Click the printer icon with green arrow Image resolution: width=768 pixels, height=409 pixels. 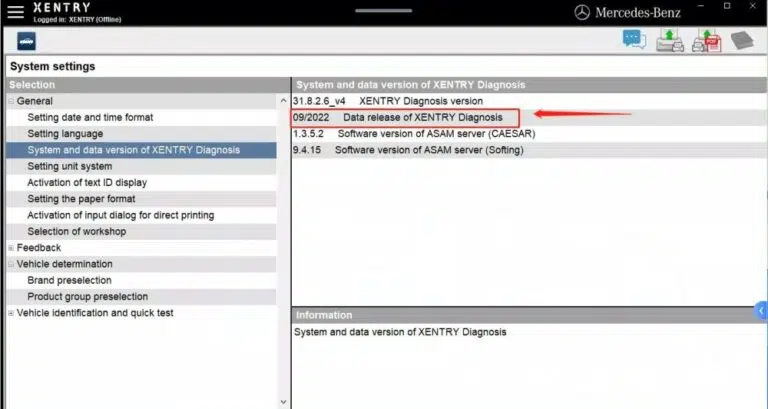(x=669, y=39)
